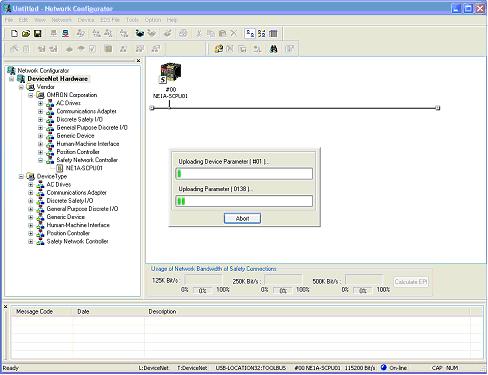This screenshot has height=375, width=488.
Task: Open the Edit menu
Action: point(23,20)
